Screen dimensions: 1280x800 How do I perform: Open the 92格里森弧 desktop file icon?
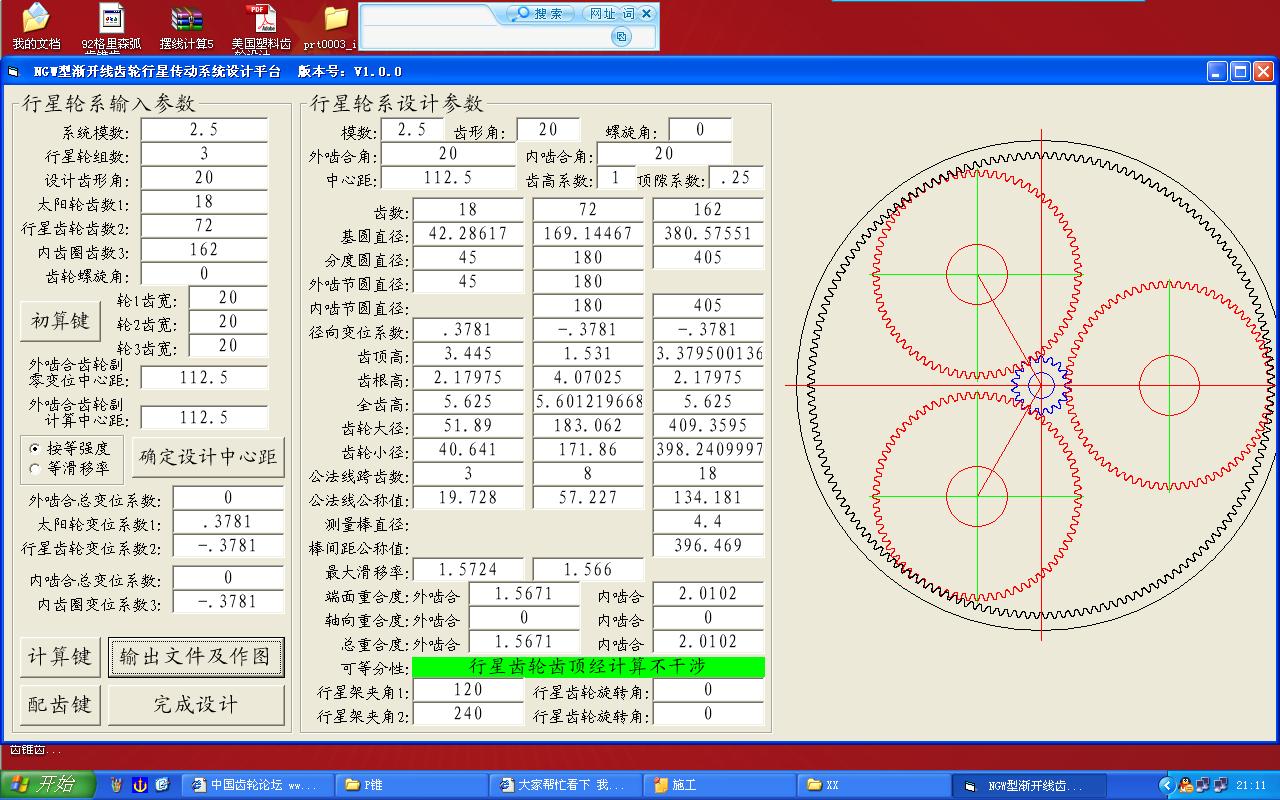coord(111,24)
